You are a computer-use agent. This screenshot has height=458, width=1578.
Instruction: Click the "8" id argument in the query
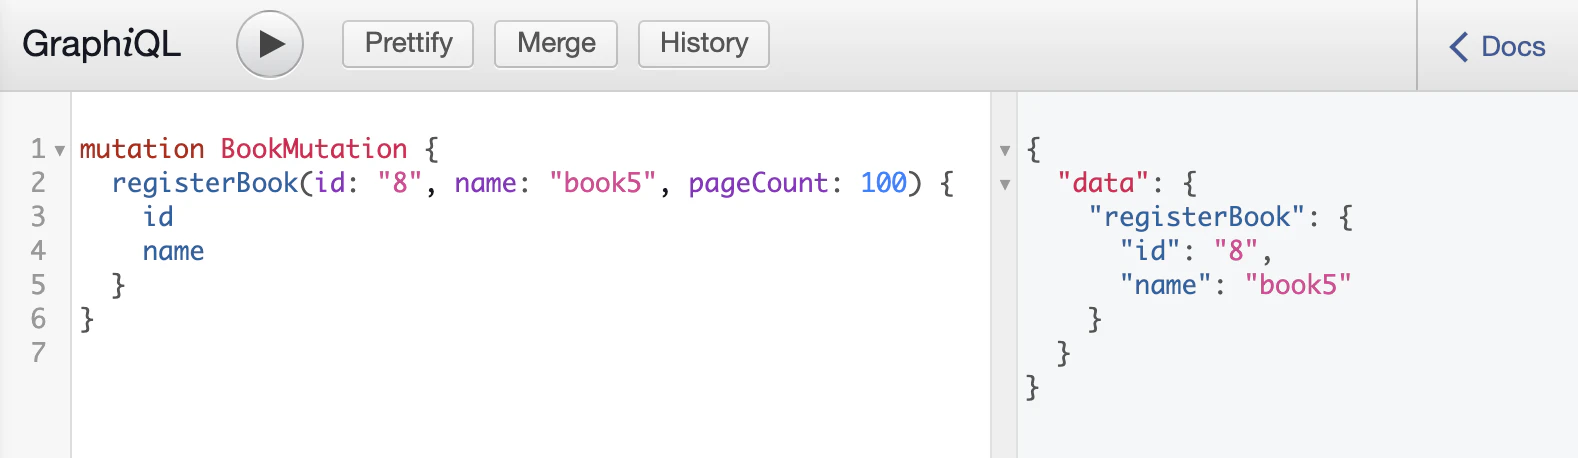click(400, 183)
